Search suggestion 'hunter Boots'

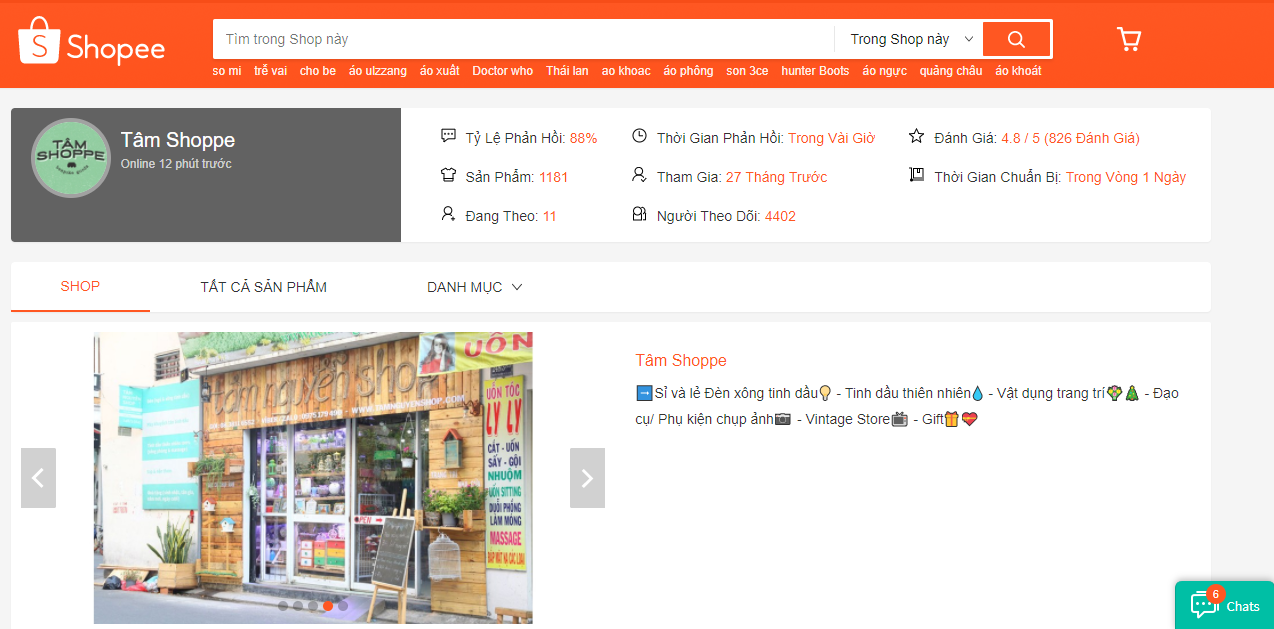(x=815, y=71)
